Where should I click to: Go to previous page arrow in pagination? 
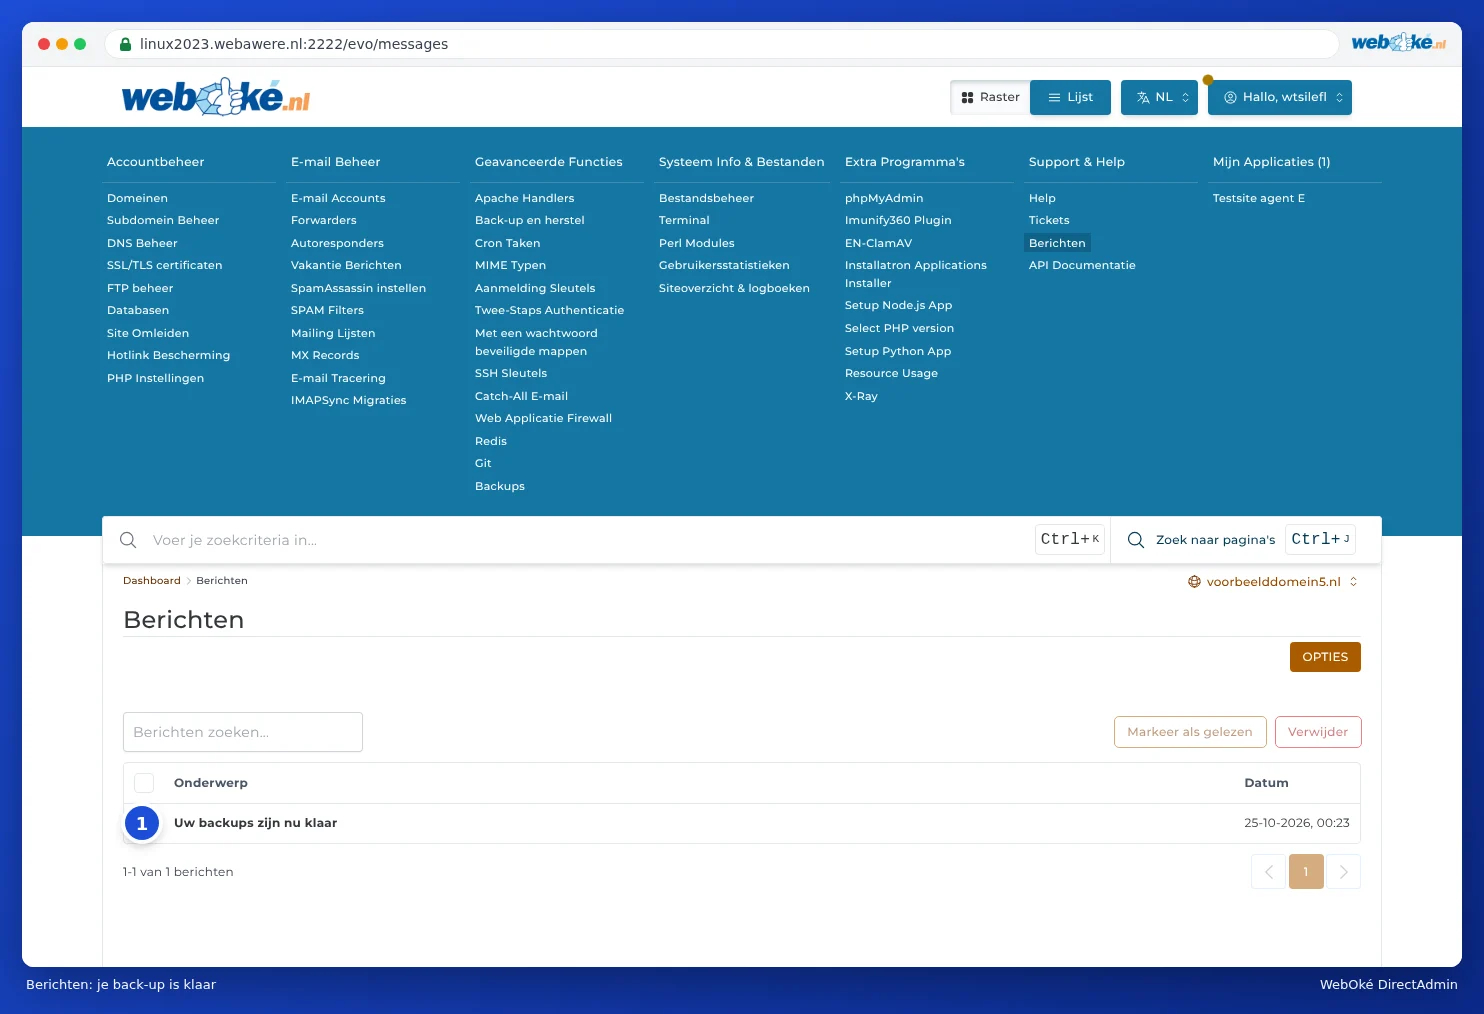[1268, 872]
